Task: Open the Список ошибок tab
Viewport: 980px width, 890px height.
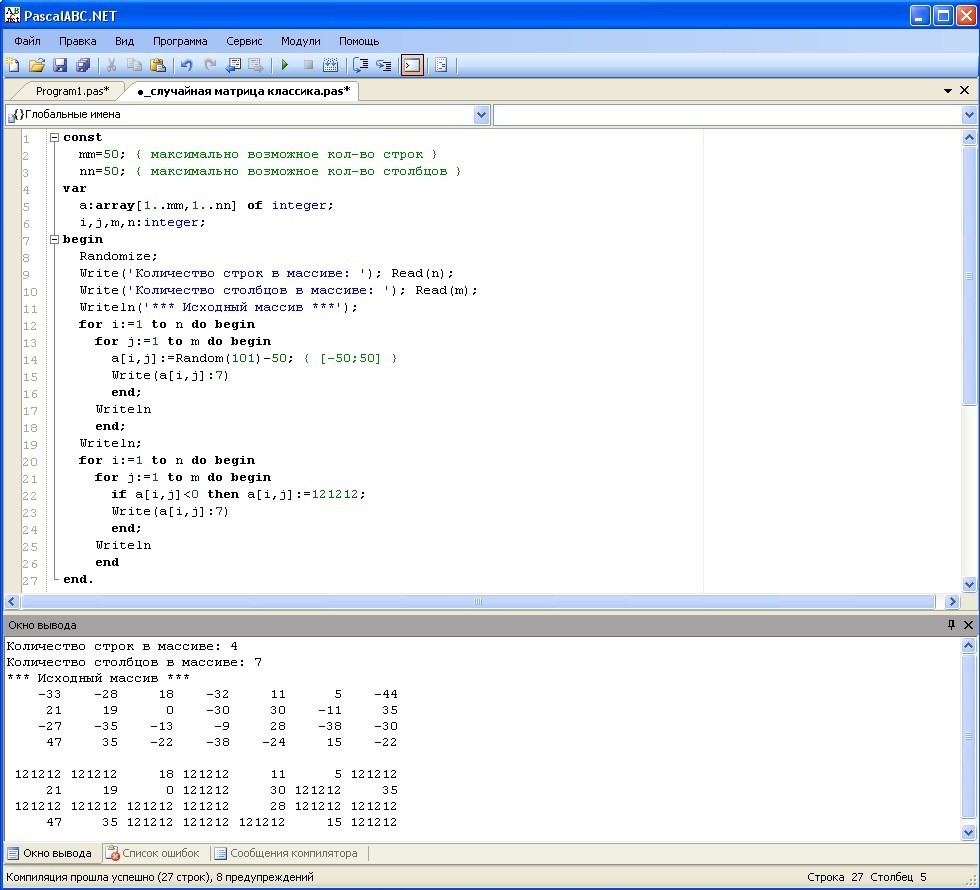Action: click(153, 853)
